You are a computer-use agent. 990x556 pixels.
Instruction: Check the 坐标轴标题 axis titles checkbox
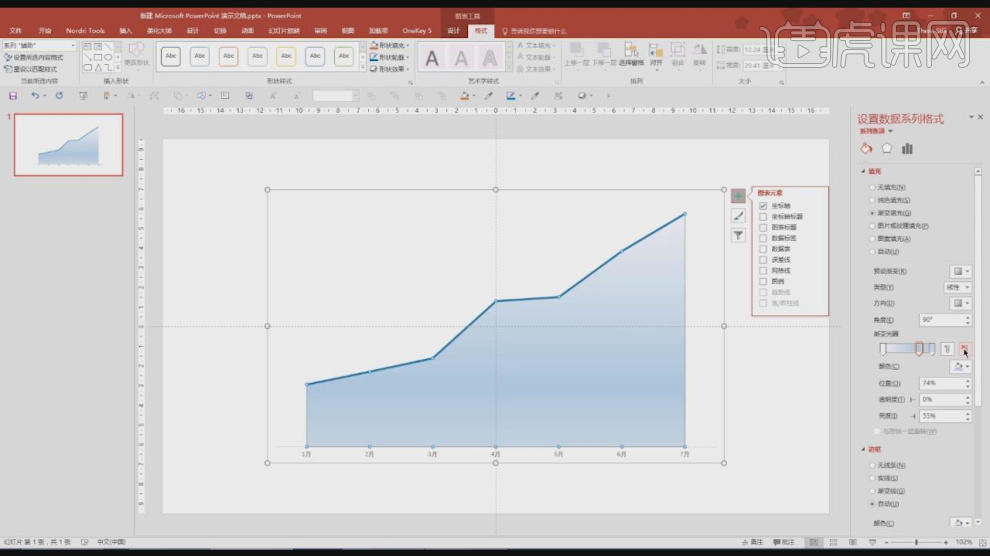pos(763,216)
